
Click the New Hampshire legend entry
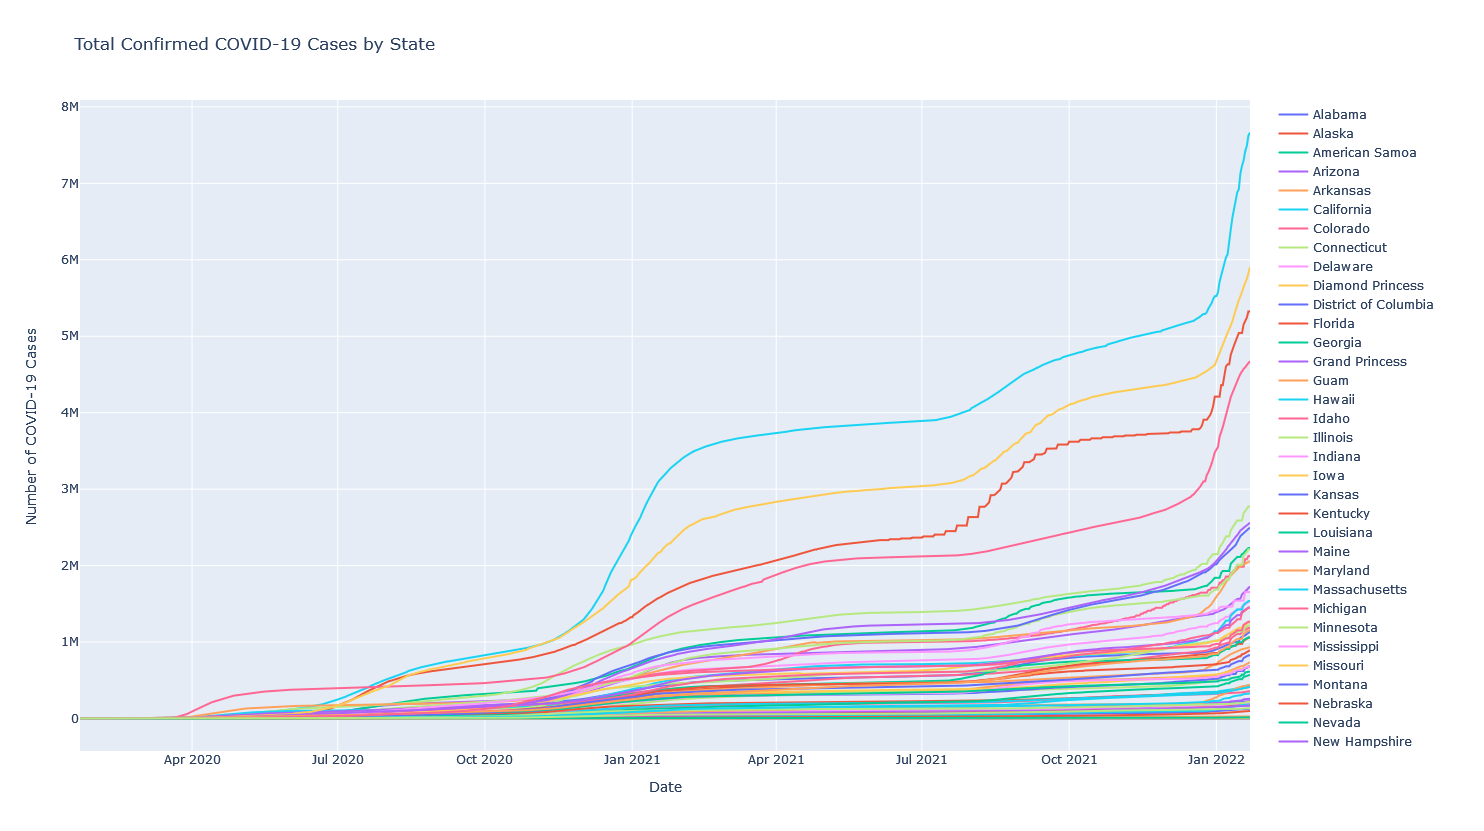pos(1361,742)
